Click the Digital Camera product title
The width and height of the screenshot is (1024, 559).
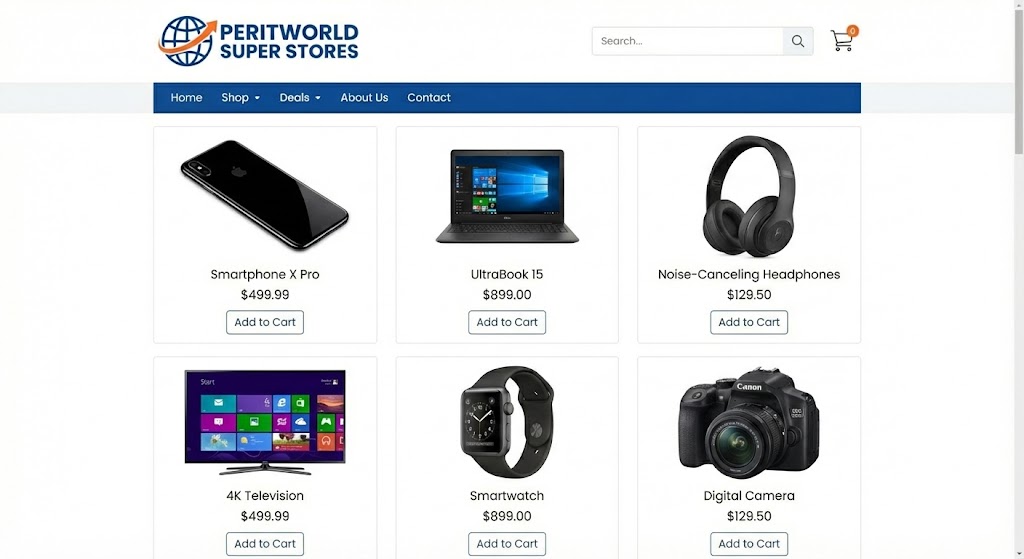pyautogui.click(x=748, y=496)
